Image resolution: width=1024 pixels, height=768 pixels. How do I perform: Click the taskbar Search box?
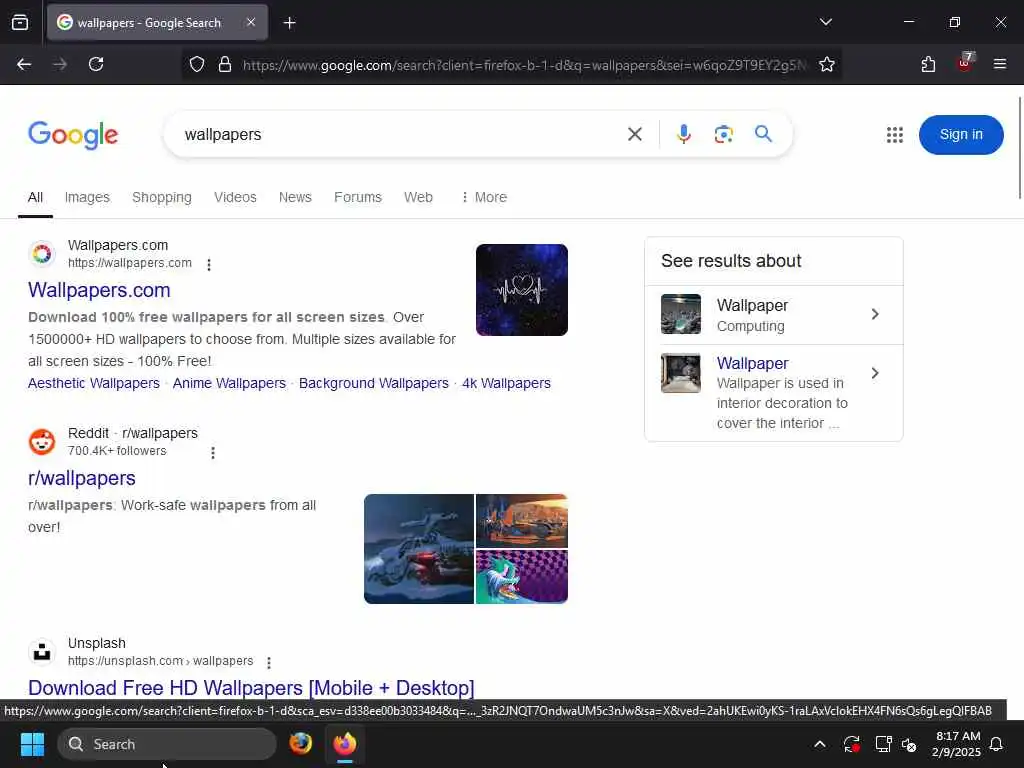pos(167,744)
